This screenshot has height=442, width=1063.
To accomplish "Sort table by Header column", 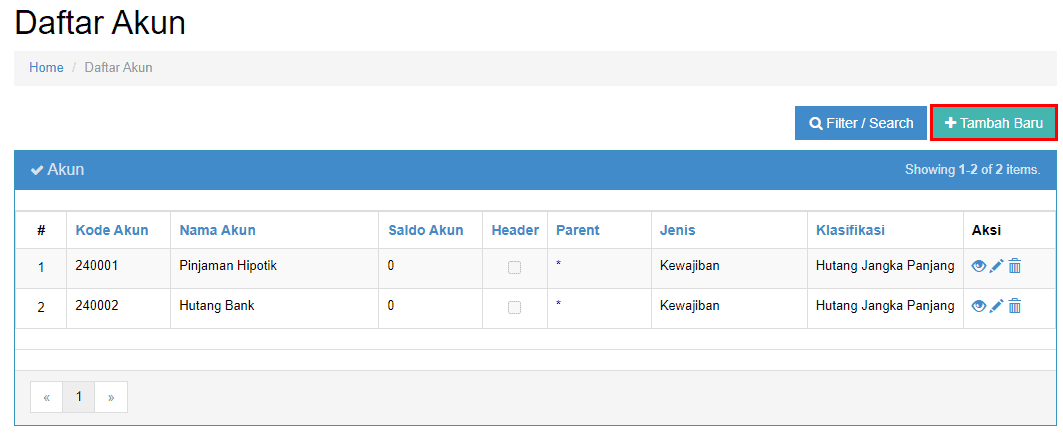I will 515,230.
